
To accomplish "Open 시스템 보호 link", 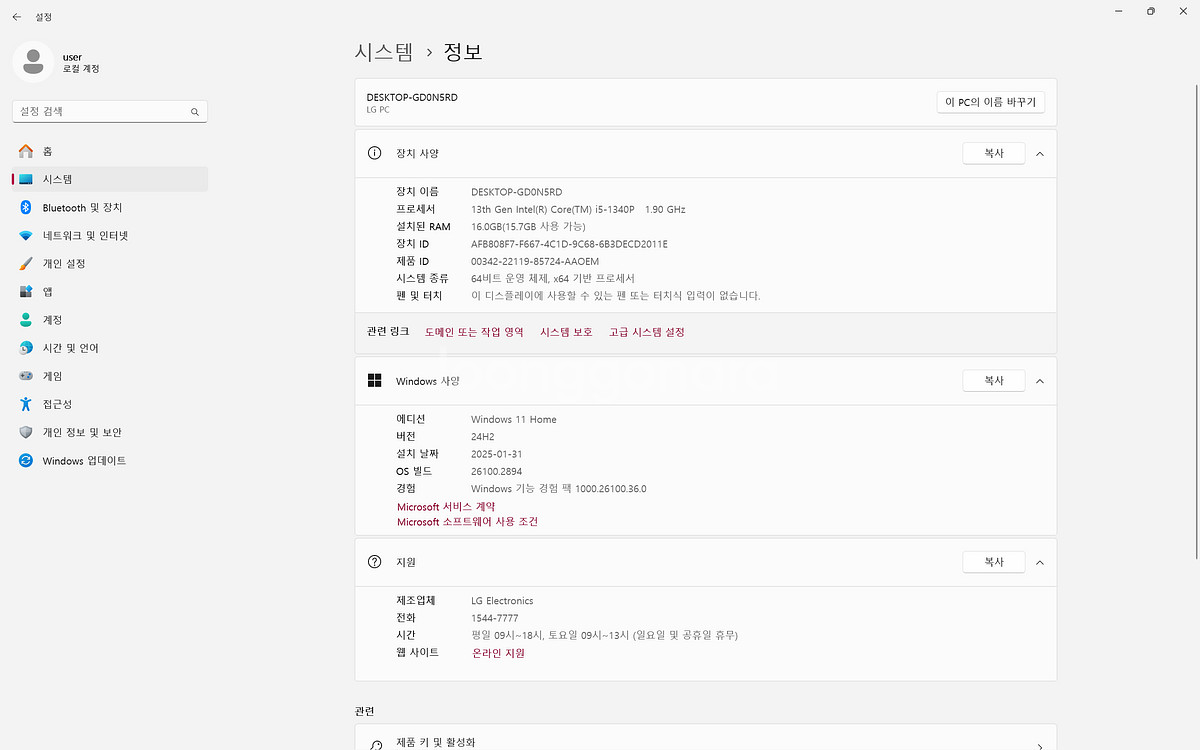I will (566, 332).
